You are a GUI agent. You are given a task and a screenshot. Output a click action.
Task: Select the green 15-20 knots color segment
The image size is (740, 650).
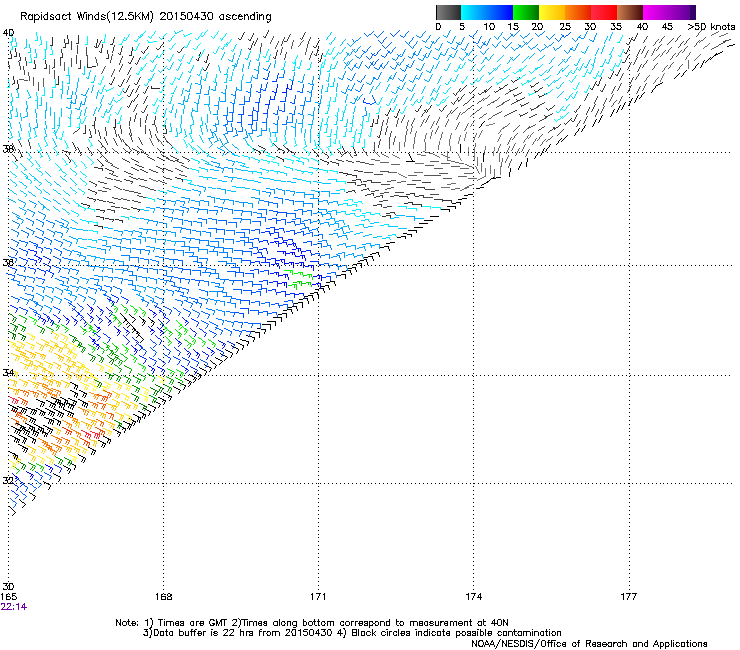[x=526, y=12]
